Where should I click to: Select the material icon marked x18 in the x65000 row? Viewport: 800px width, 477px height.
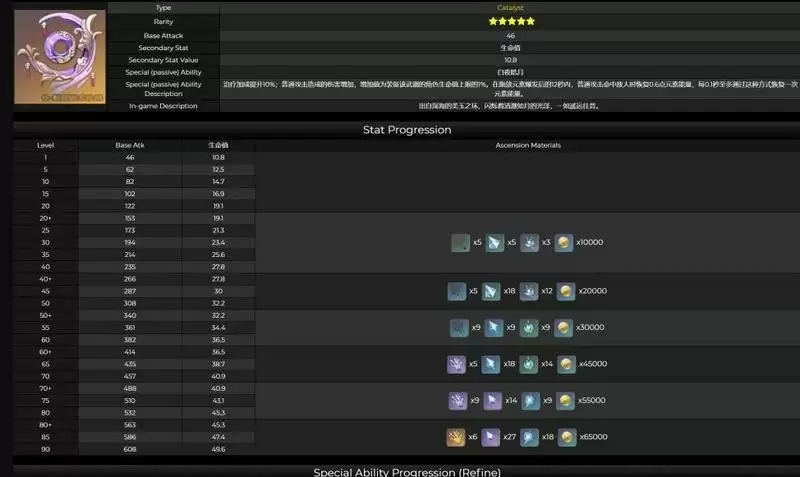tap(528, 437)
